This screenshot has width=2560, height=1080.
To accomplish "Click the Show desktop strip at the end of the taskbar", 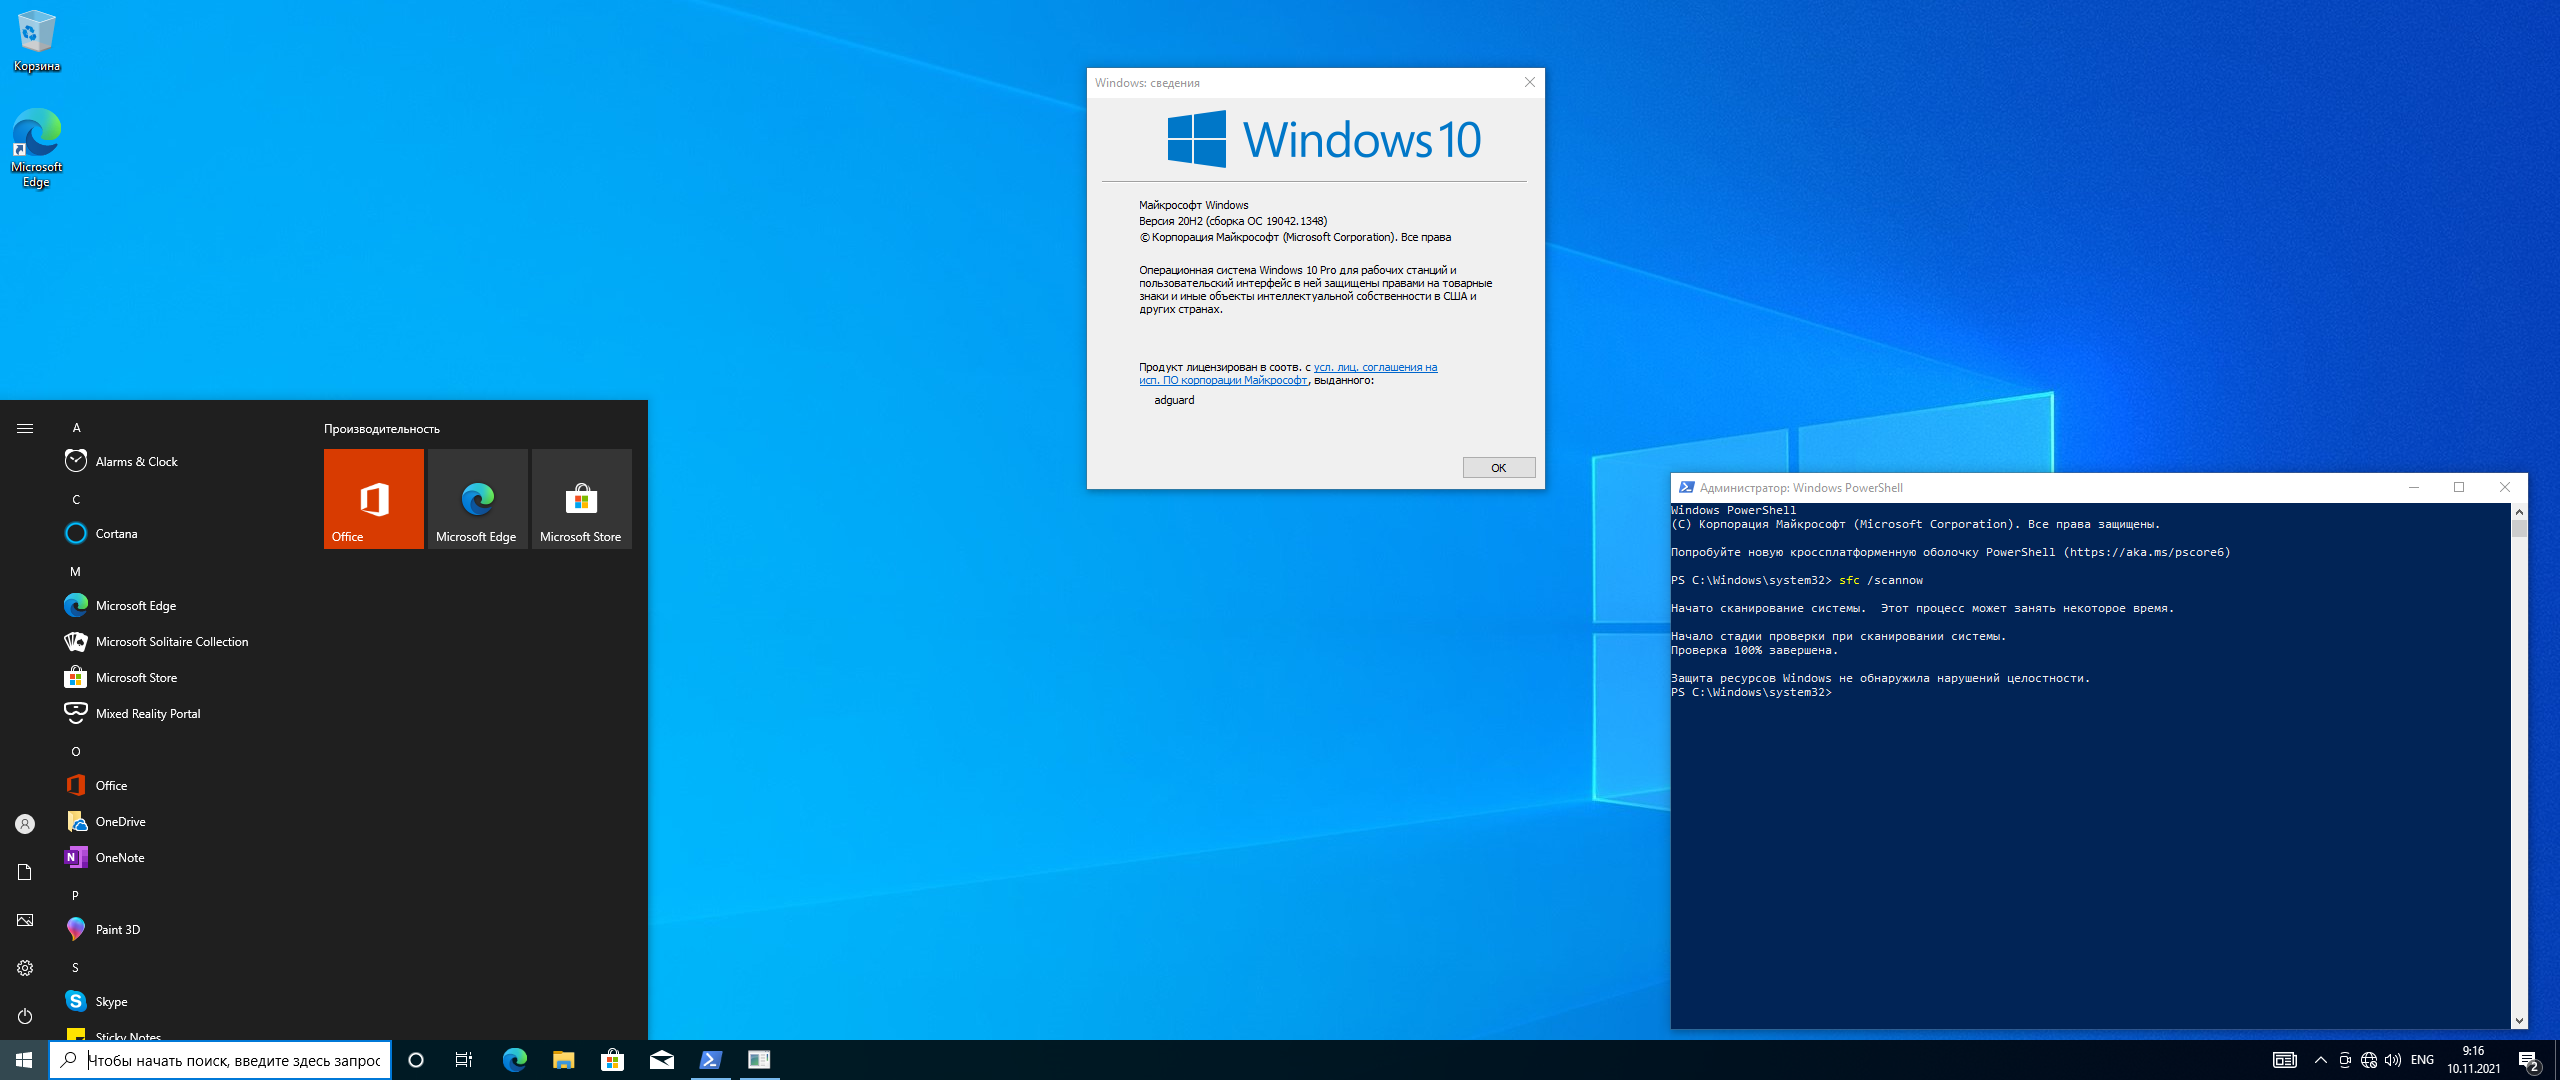I will click(2556, 1060).
